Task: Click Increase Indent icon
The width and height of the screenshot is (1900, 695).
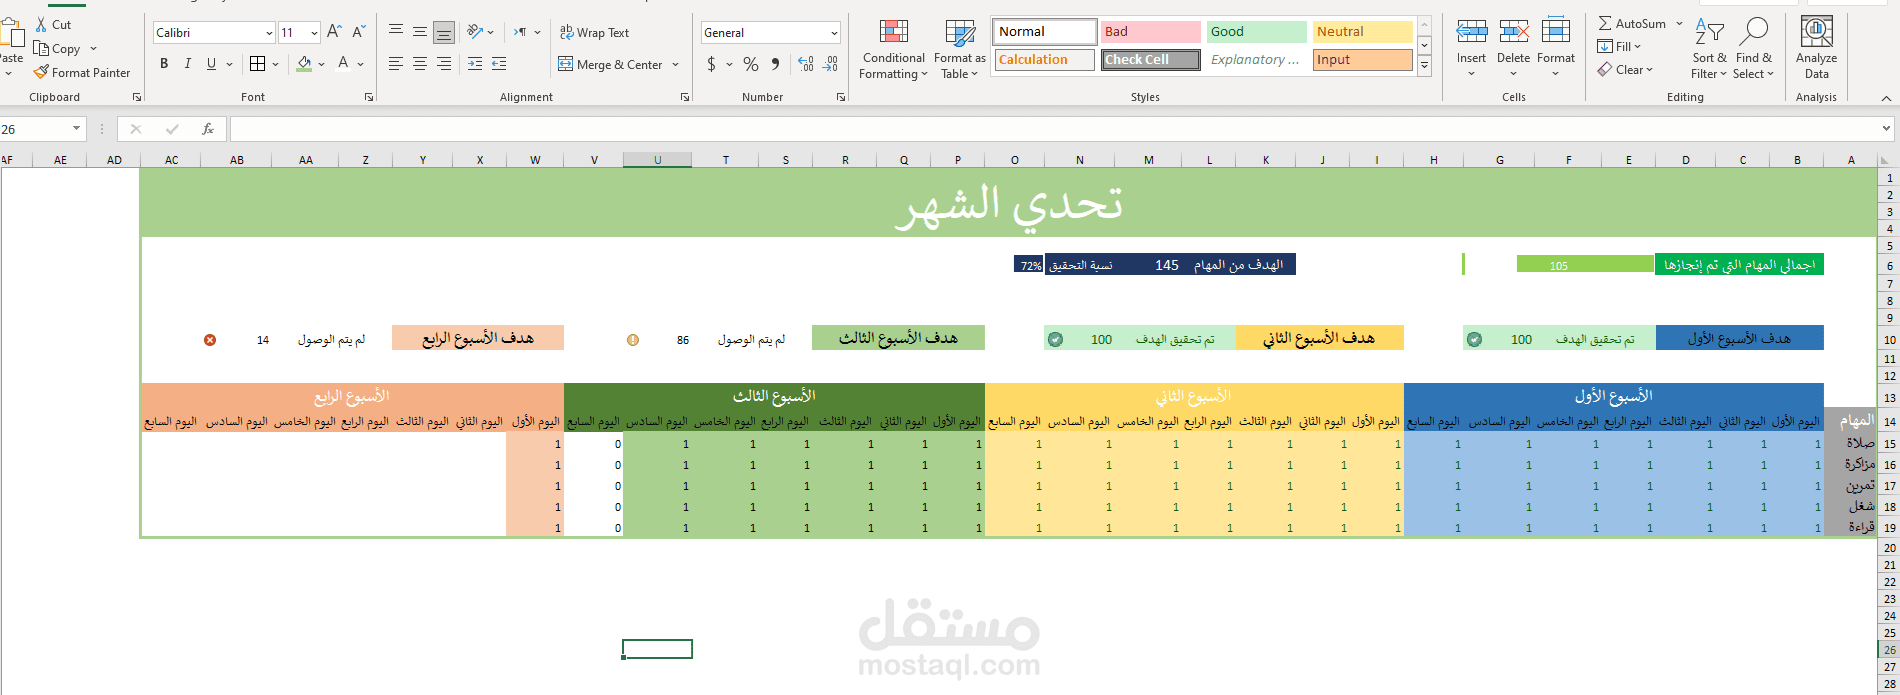Action: point(499,63)
